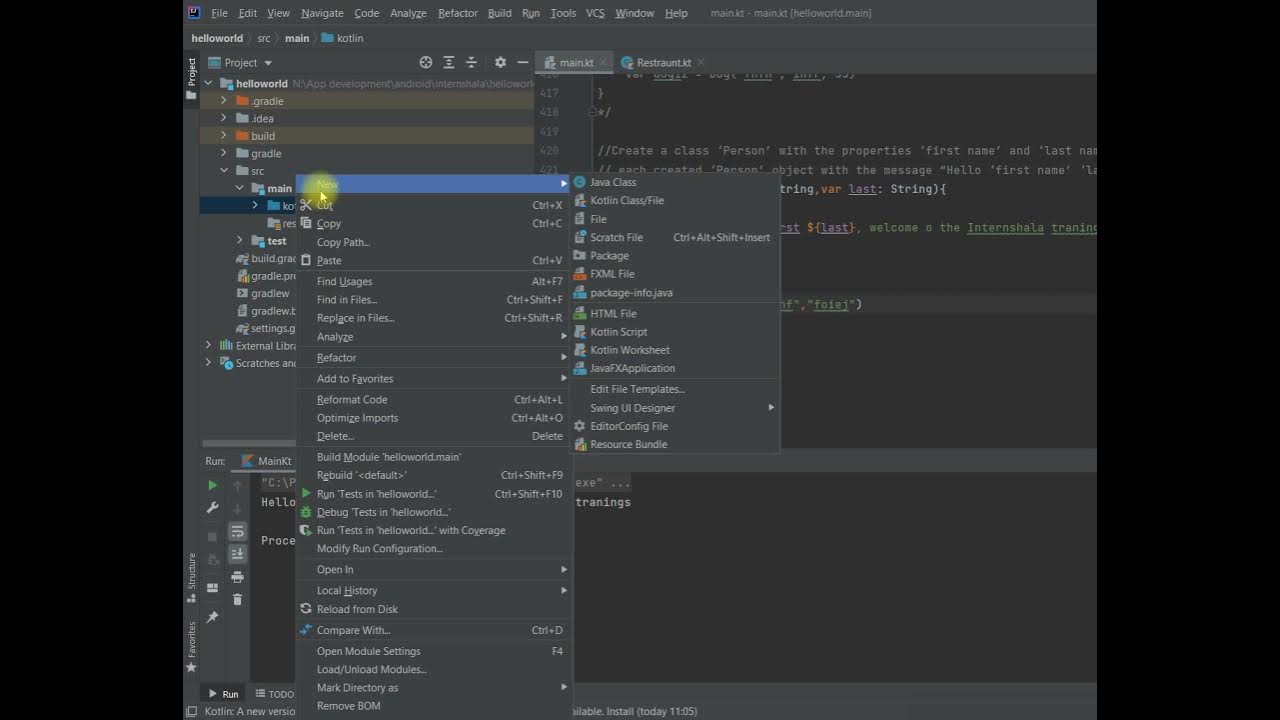Expand the Analyze submenu in context menu
The width and height of the screenshot is (1280, 720).
tap(433, 337)
